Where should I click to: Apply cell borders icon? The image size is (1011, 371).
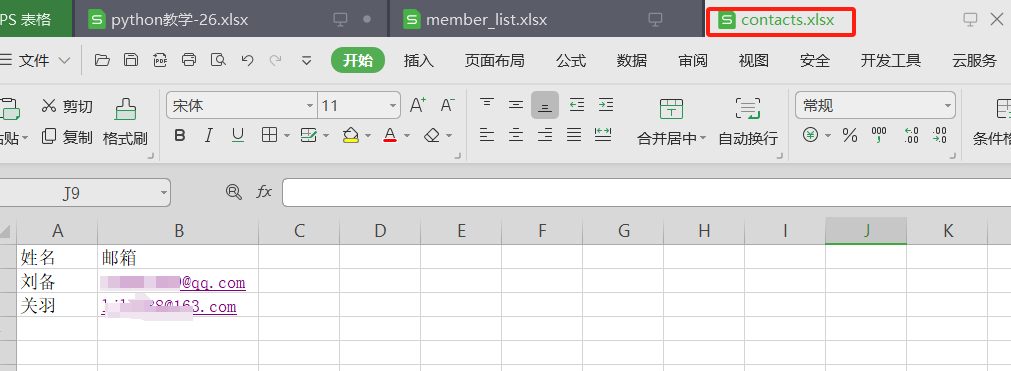pyautogui.click(x=270, y=135)
